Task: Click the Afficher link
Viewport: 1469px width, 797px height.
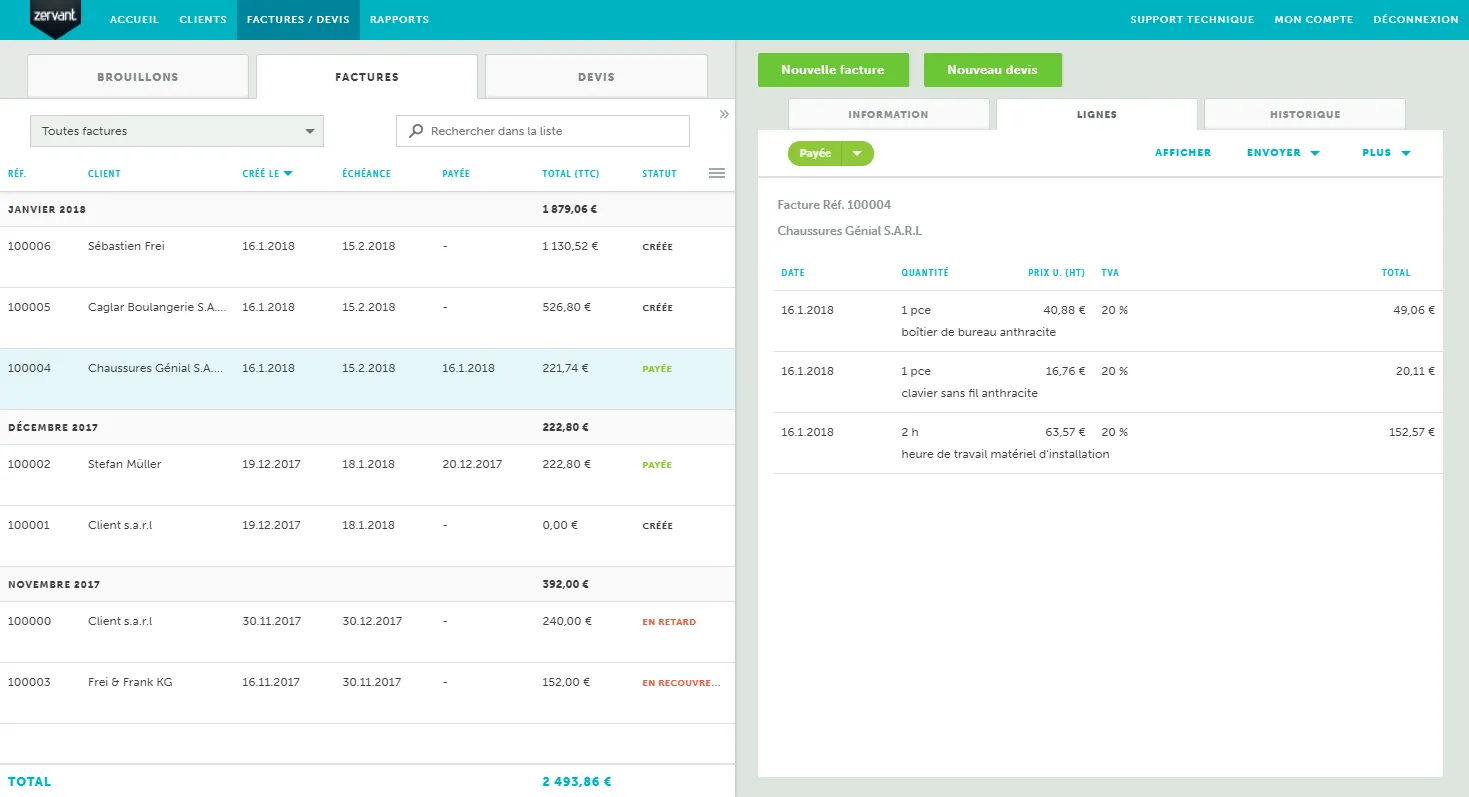Action: (1182, 153)
